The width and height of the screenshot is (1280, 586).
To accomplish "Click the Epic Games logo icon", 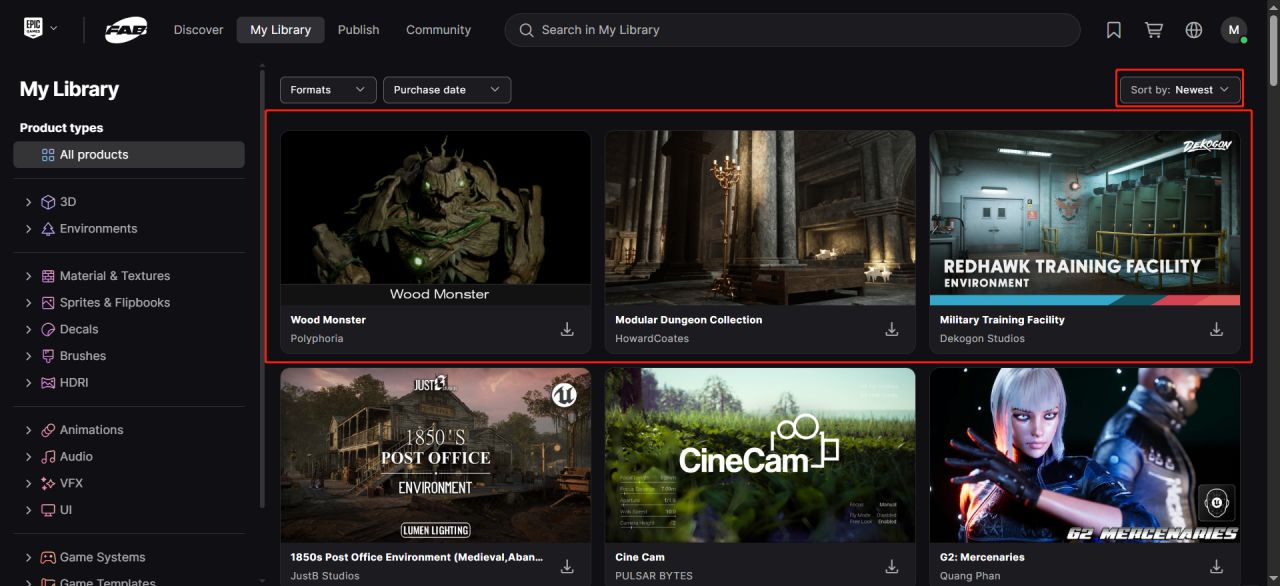I will coord(34,29).
